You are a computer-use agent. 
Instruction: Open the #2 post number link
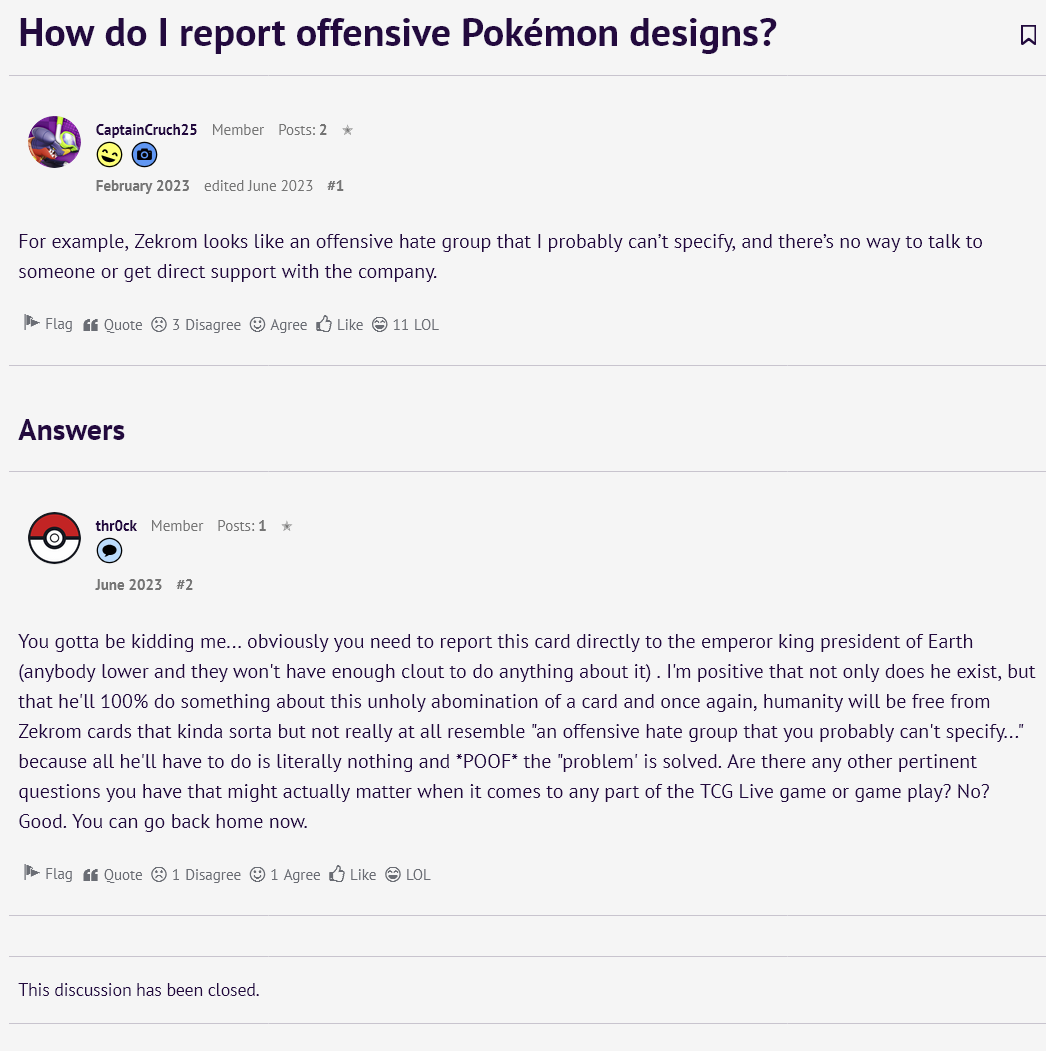click(184, 584)
